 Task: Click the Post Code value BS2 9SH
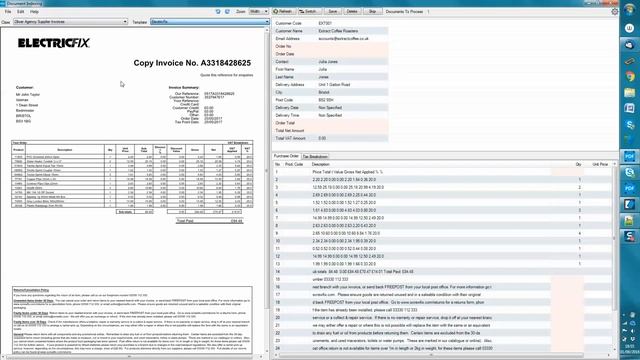click(x=326, y=100)
